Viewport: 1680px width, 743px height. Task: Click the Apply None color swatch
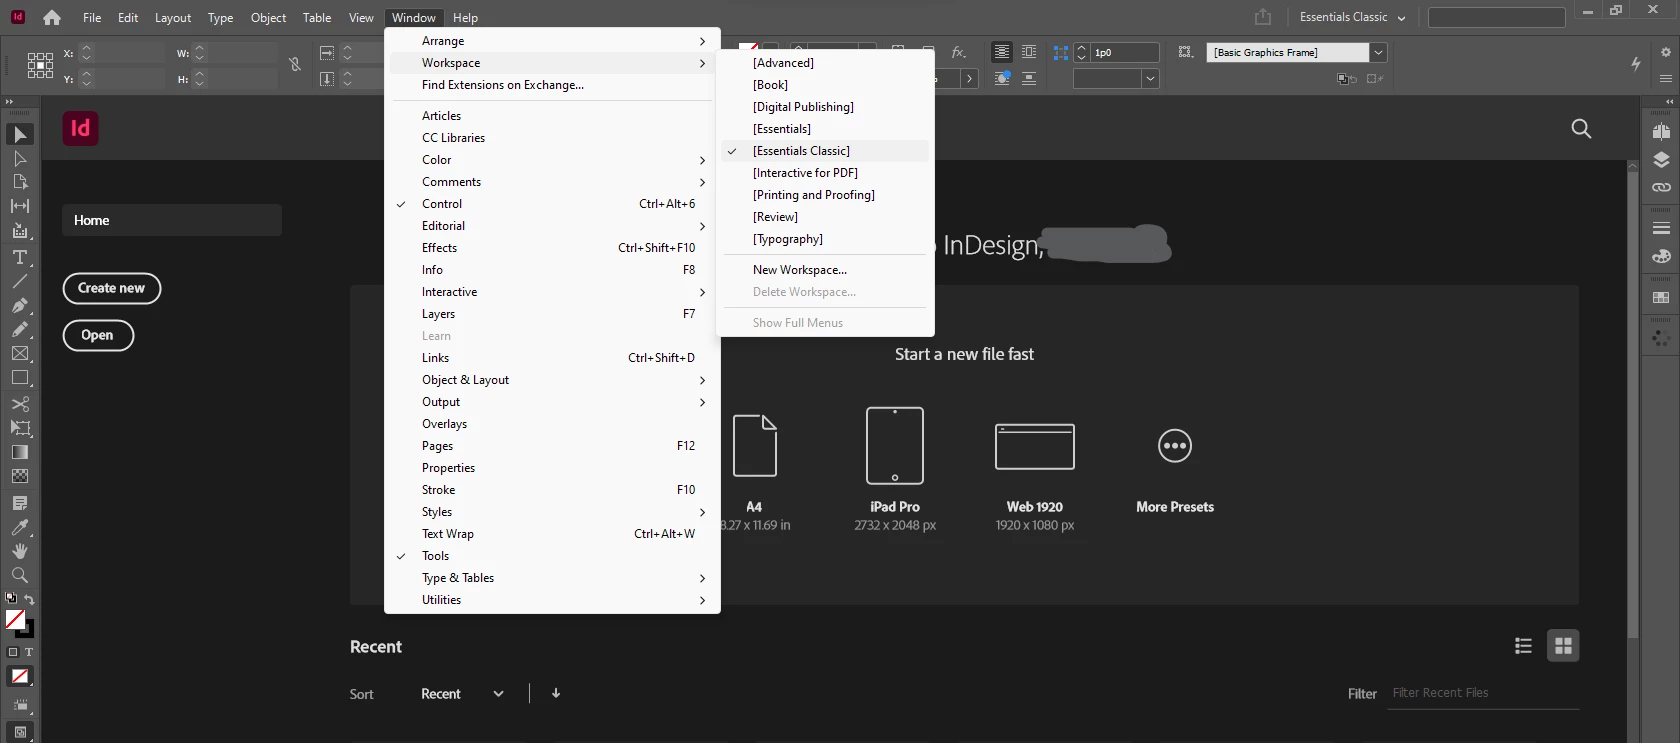tap(19, 677)
